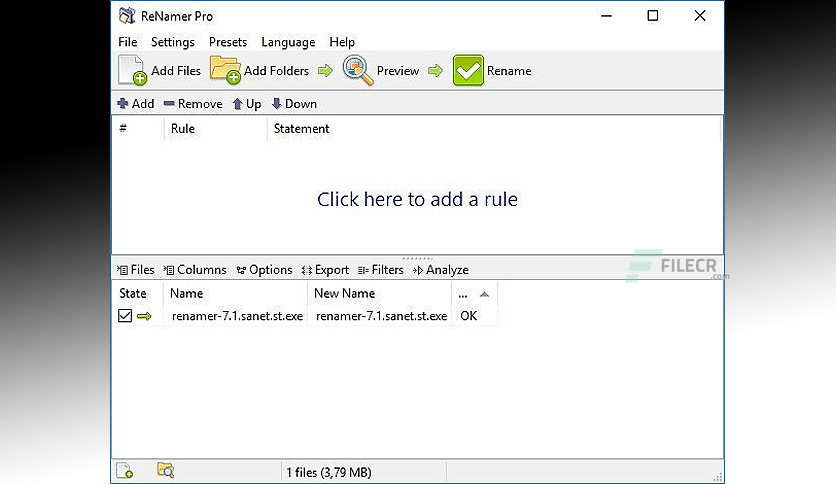This screenshot has width=836, height=484.
Task: Open the Columns dropdown menu
Action: click(x=195, y=270)
